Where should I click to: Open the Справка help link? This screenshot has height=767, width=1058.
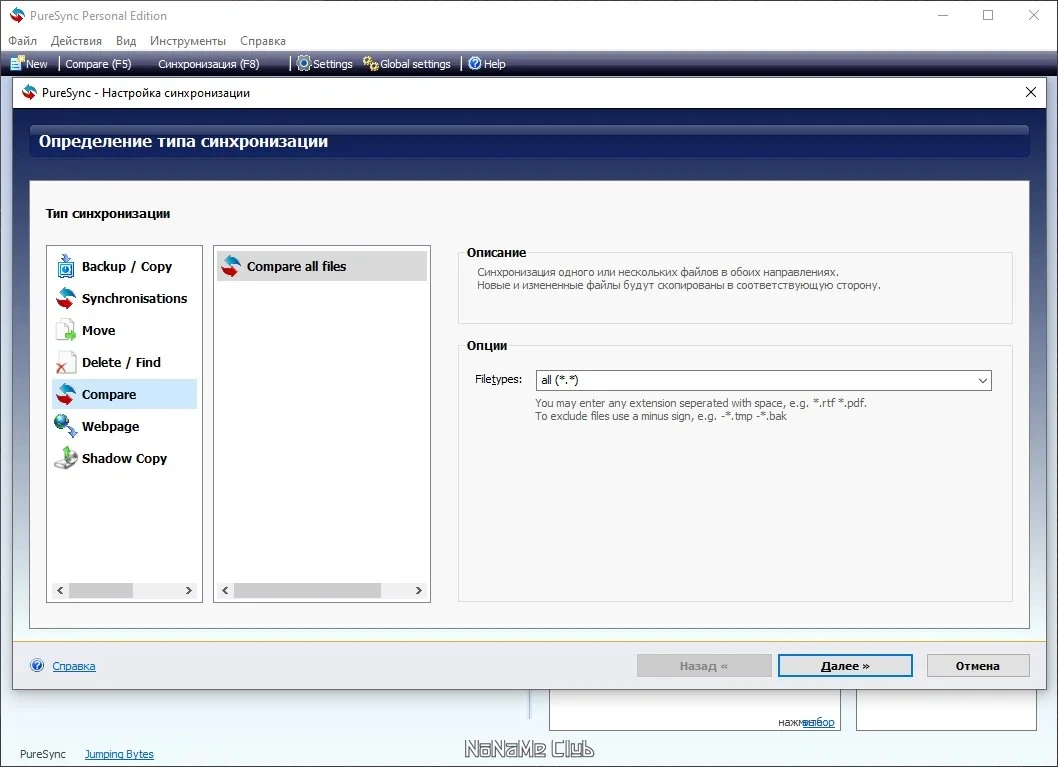(x=74, y=666)
